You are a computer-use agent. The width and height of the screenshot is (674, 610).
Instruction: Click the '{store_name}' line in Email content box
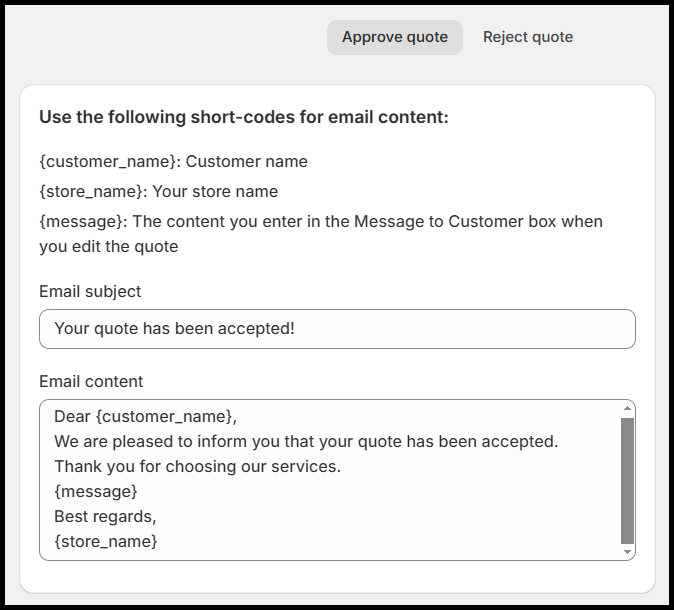click(106, 541)
